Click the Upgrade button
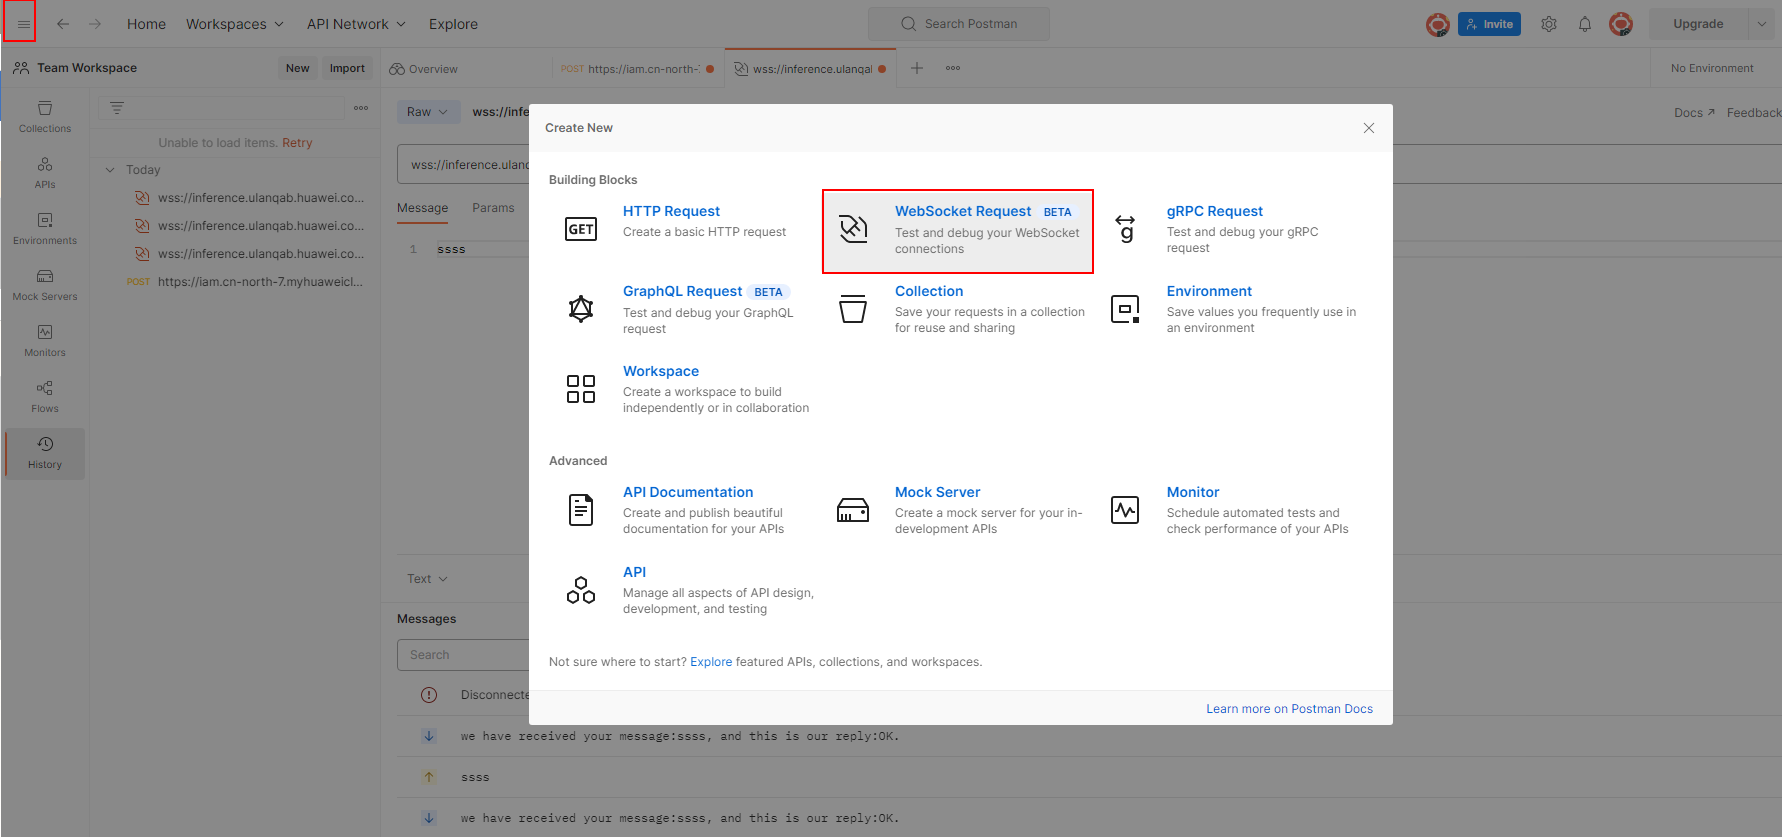Image resolution: width=1782 pixels, height=837 pixels. point(1698,24)
